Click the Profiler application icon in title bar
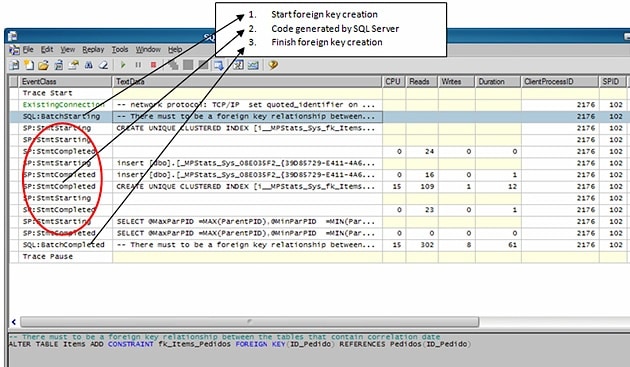Image resolution: width=630 pixels, height=367 pixels. 12,36
